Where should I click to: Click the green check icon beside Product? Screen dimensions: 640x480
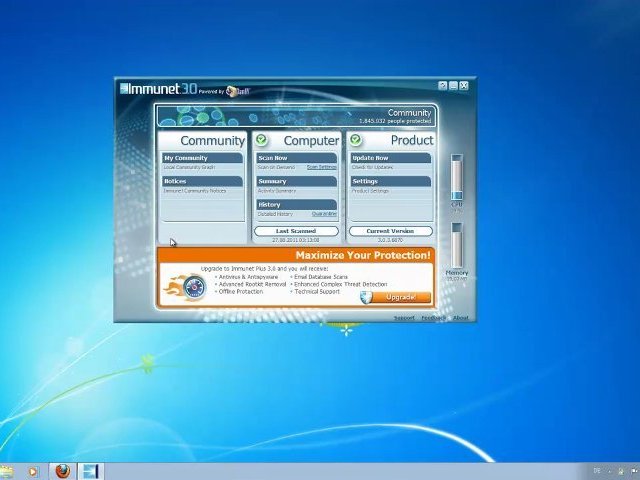355,140
